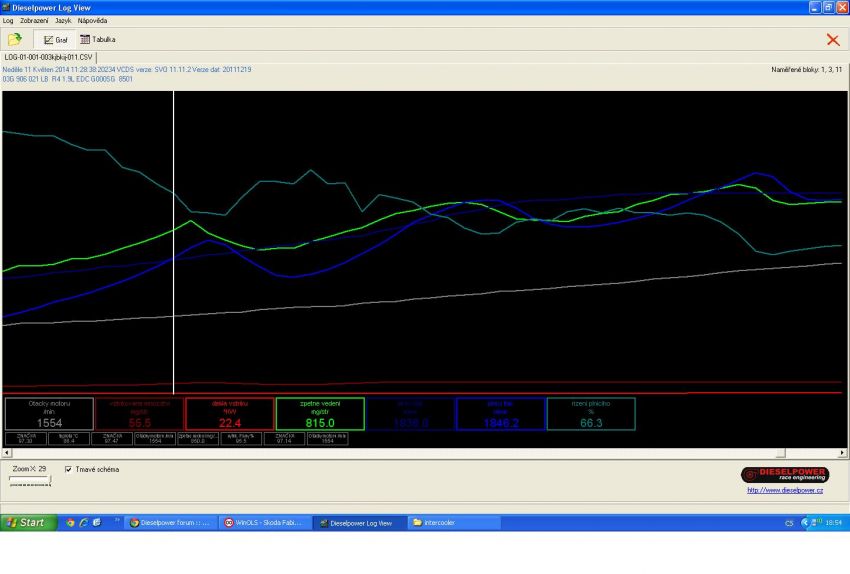Select the LOG-01-001-003kjbkj-011.CSV file tab
The height and width of the screenshot is (574, 850).
tap(49, 57)
